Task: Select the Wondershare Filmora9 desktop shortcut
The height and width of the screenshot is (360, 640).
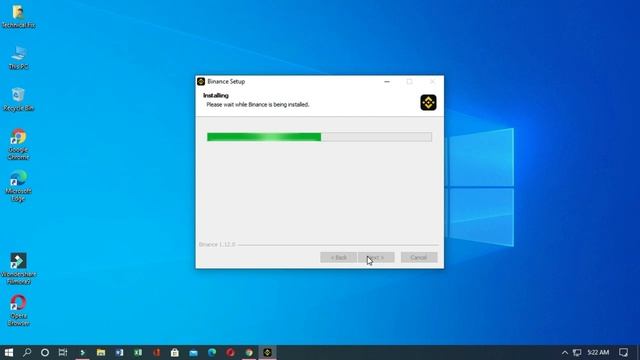Action: (x=18, y=269)
